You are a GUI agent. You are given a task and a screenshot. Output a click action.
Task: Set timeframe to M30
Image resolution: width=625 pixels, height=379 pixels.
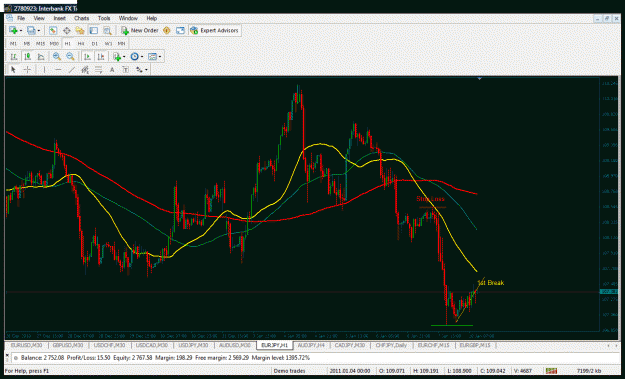pyautogui.click(x=54, y=43)
